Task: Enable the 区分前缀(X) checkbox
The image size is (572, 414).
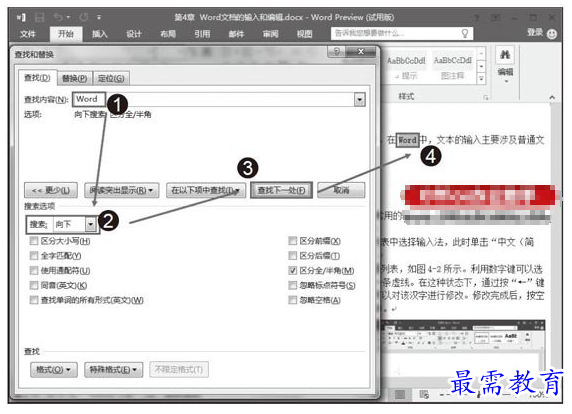Action: (x=293, y=241)
